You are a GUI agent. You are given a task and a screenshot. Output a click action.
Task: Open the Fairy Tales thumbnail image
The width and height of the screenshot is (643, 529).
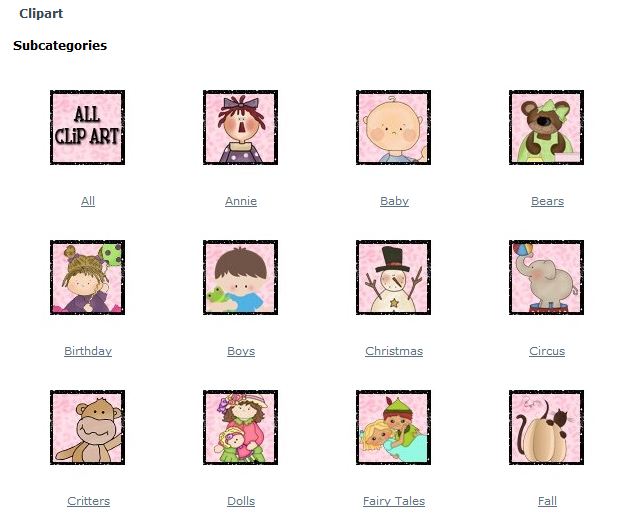(393, 427)
